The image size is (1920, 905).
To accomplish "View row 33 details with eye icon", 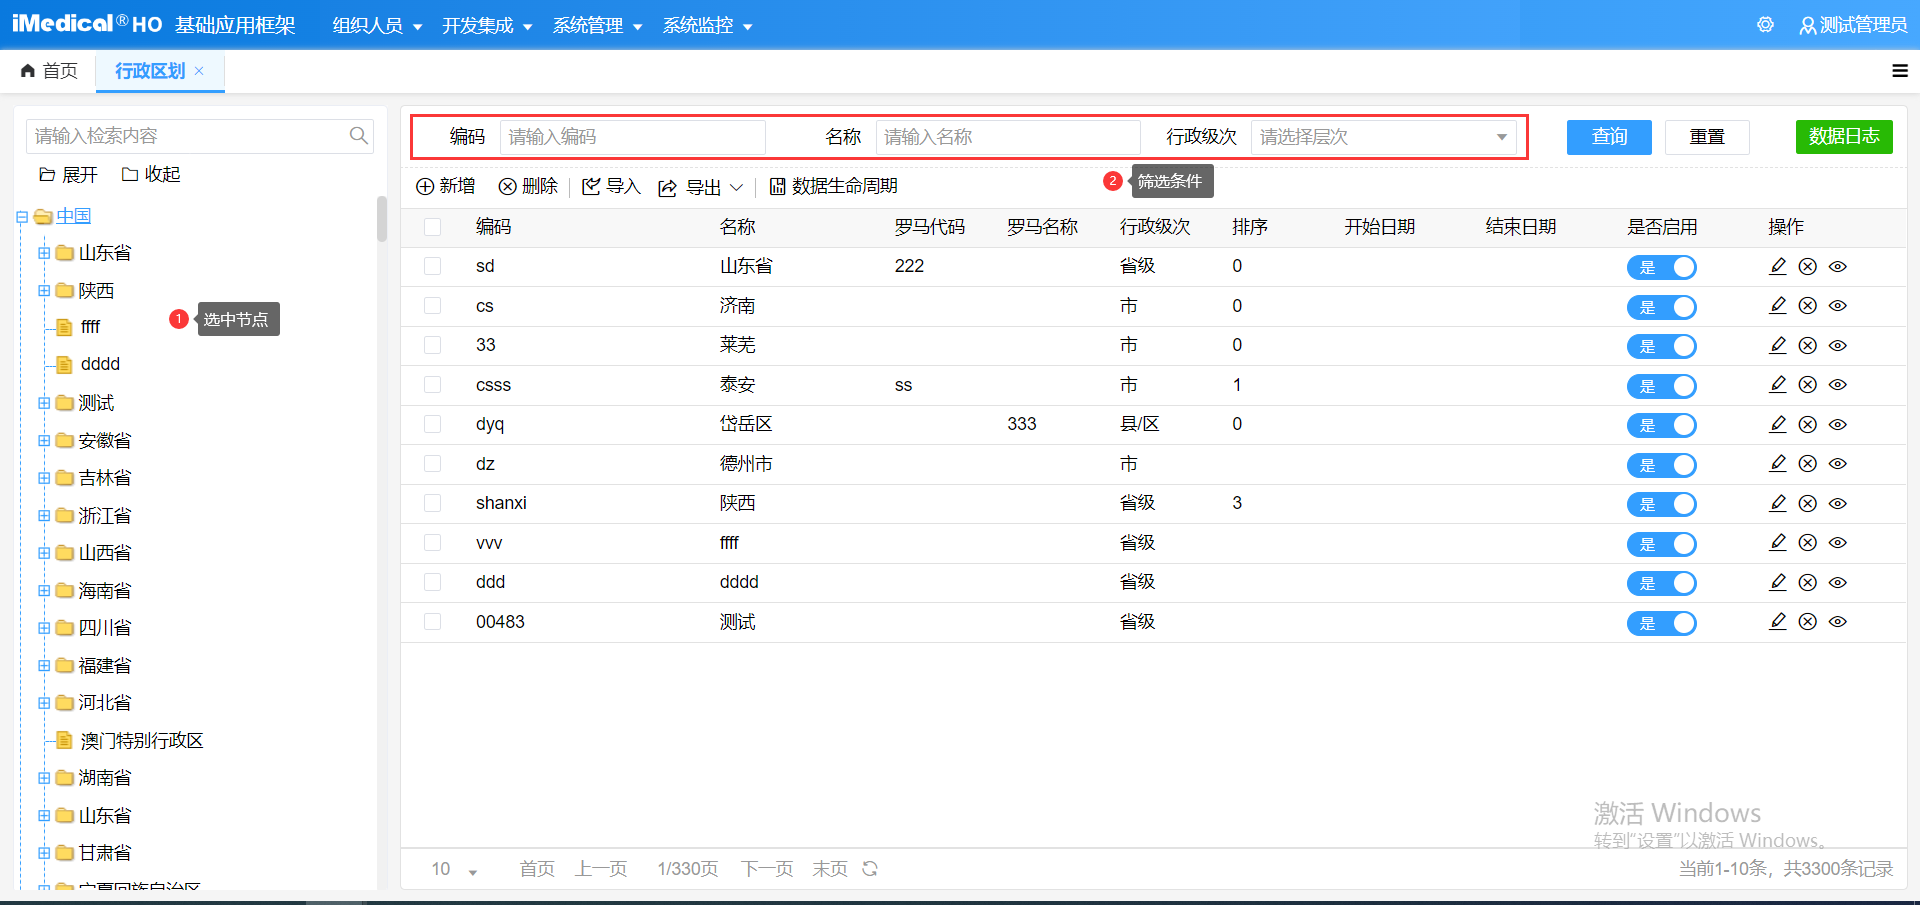I will 1837,345.
